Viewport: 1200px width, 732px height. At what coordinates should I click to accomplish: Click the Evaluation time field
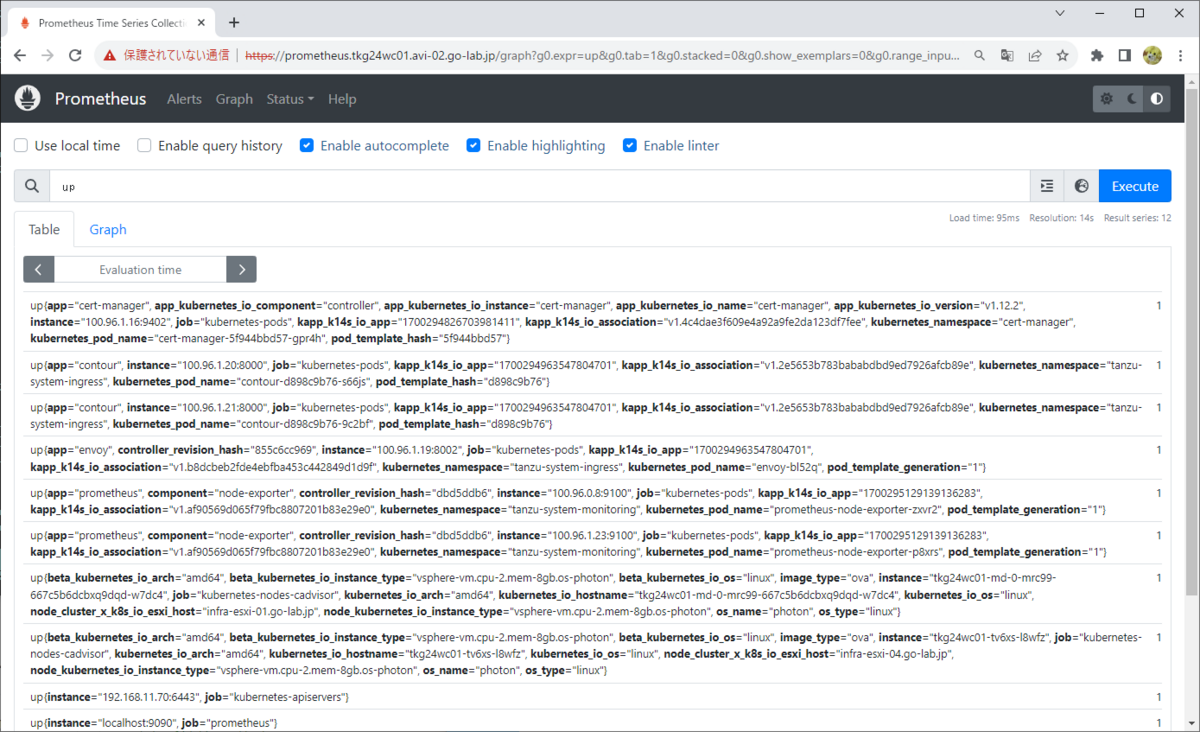click(x=140, y=269)
